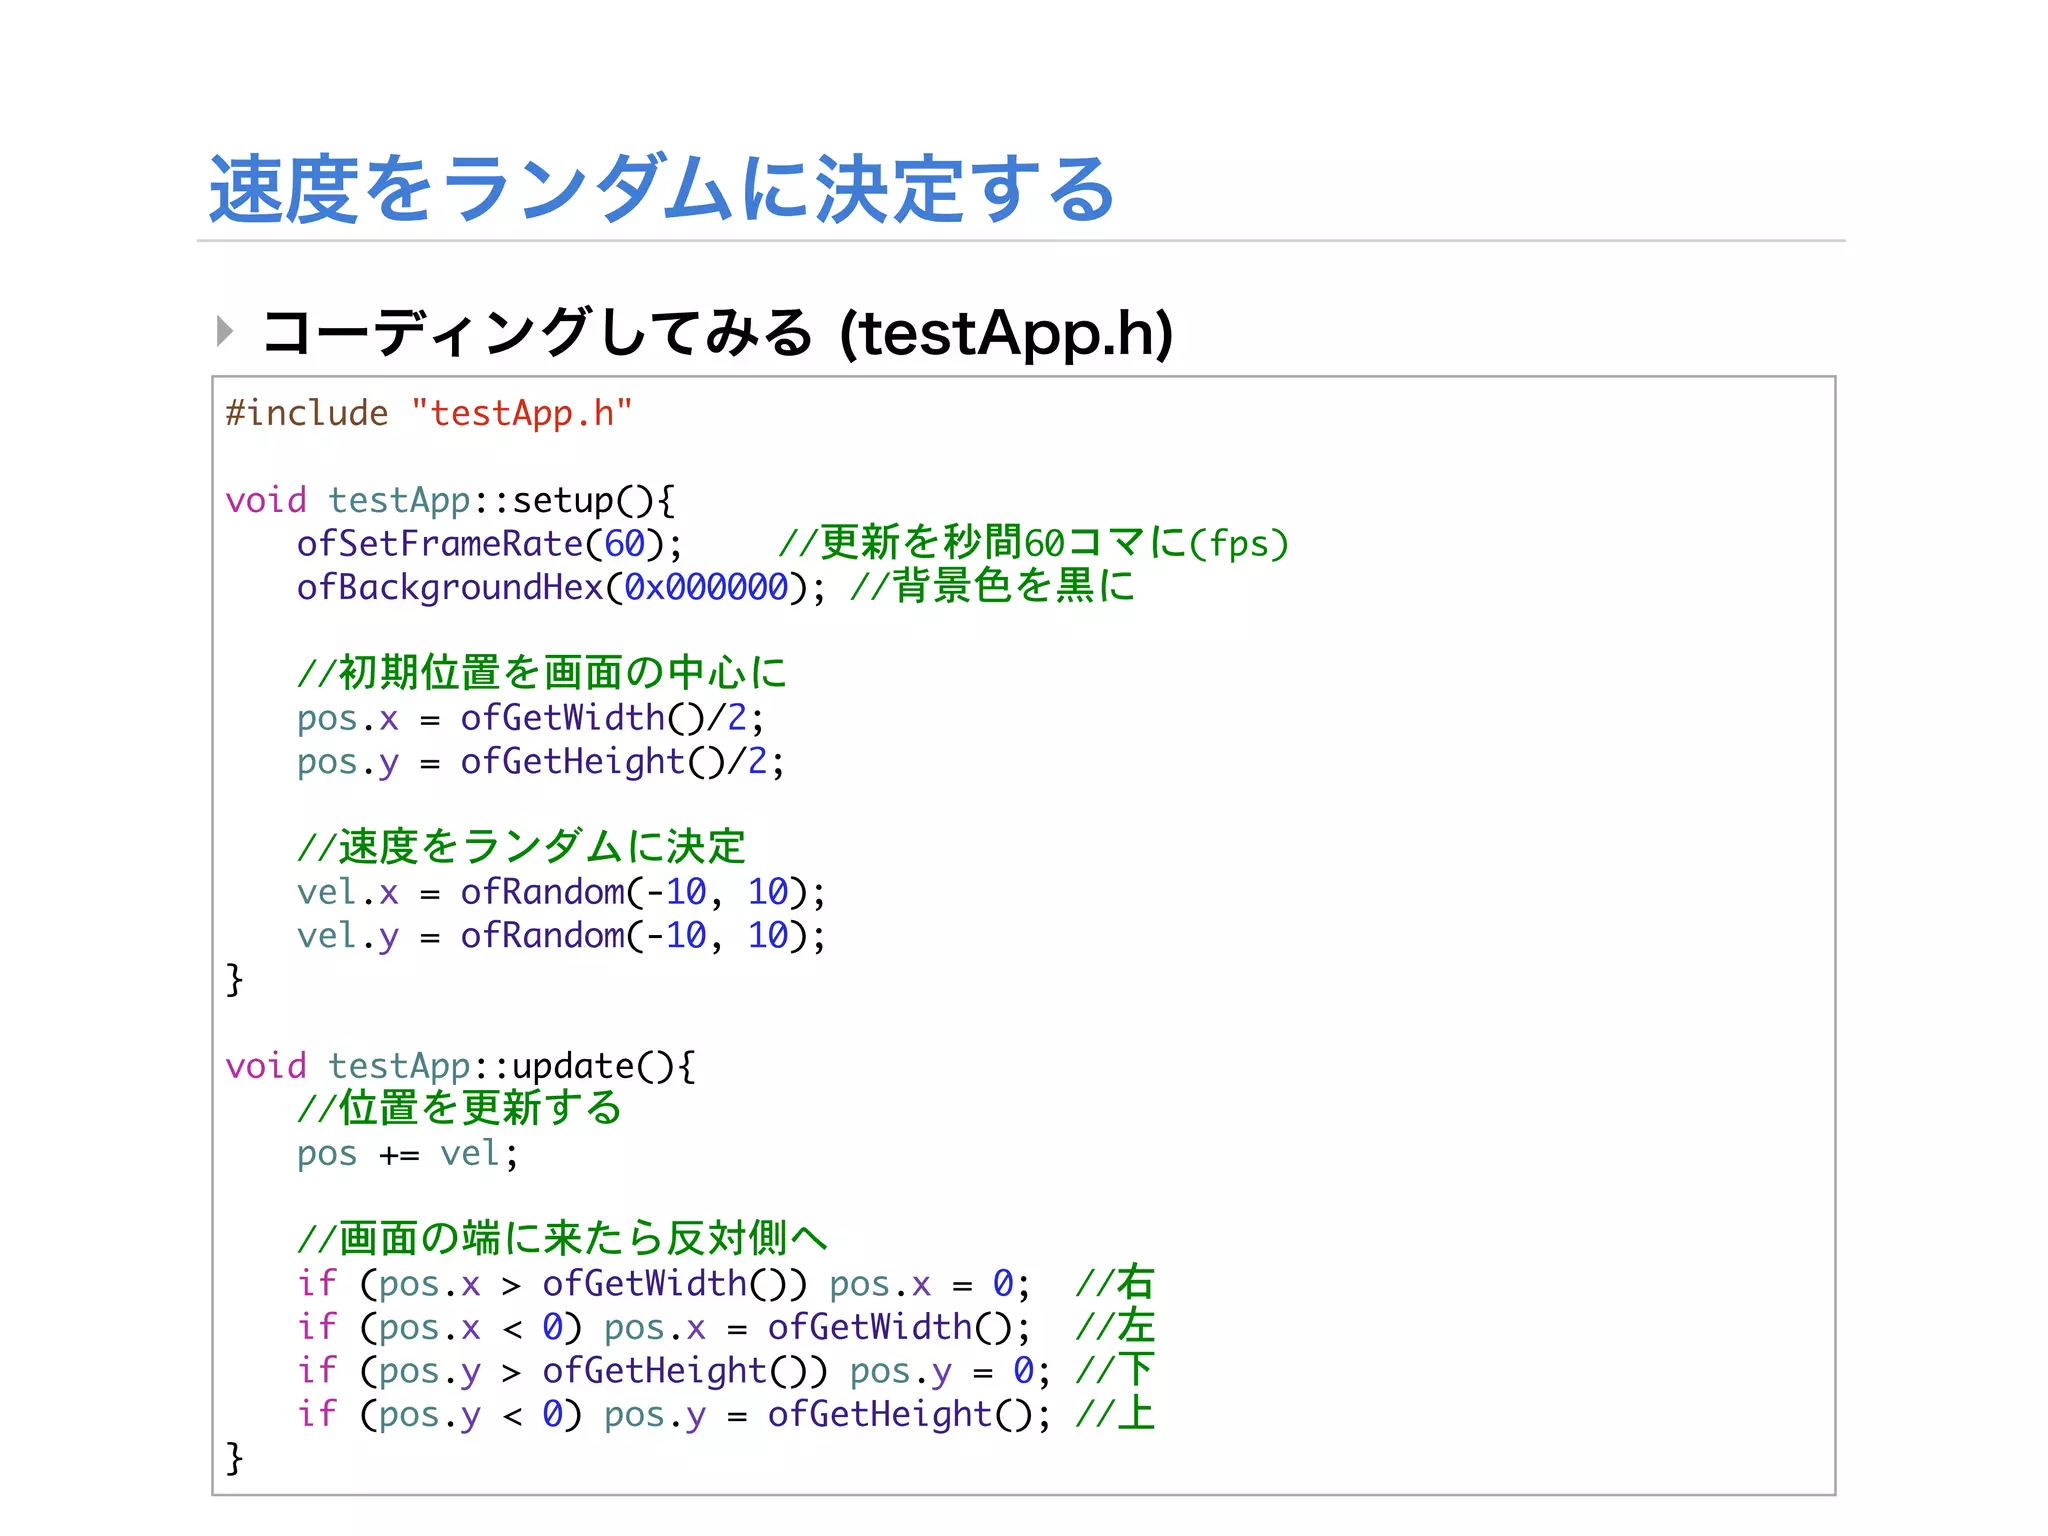Click the comment //右

click(x=1115, y=1283)
